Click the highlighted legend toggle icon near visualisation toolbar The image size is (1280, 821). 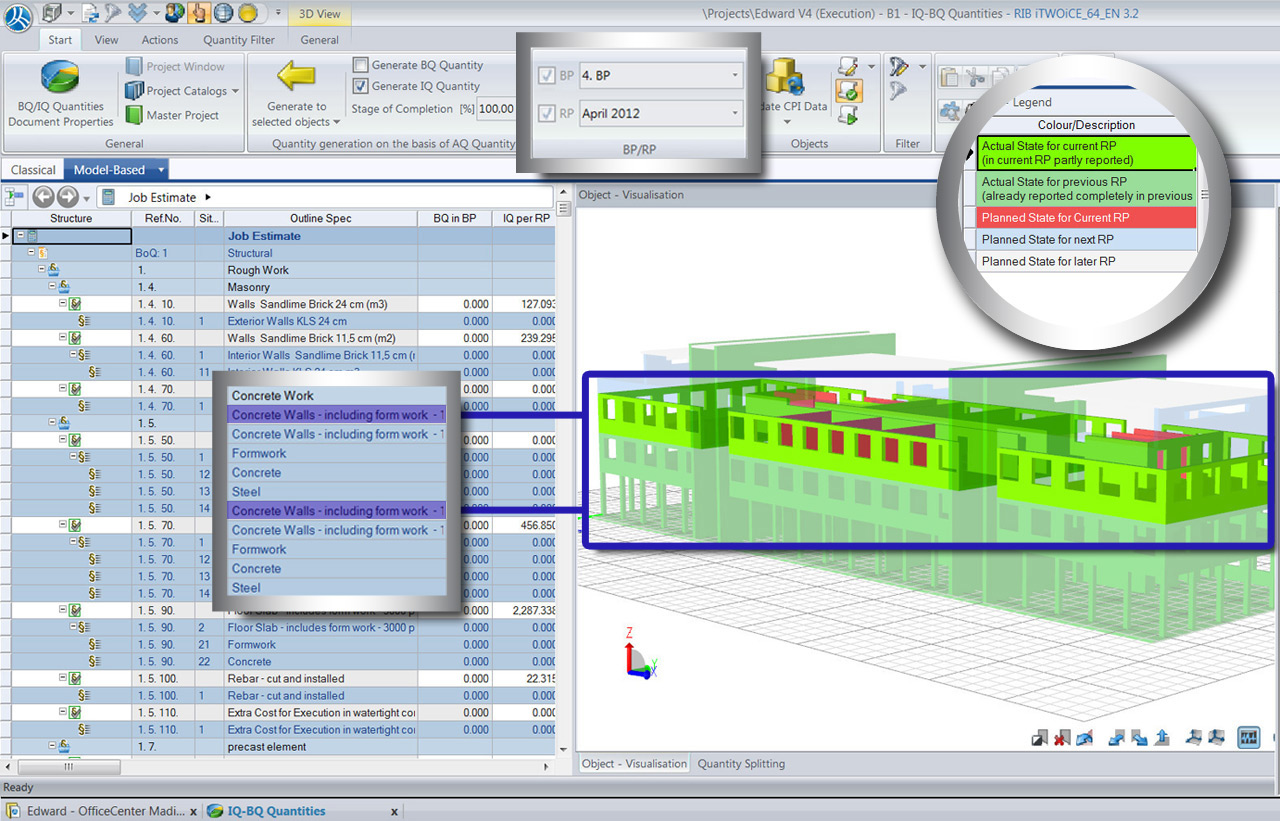click(x=1249, y=739)
